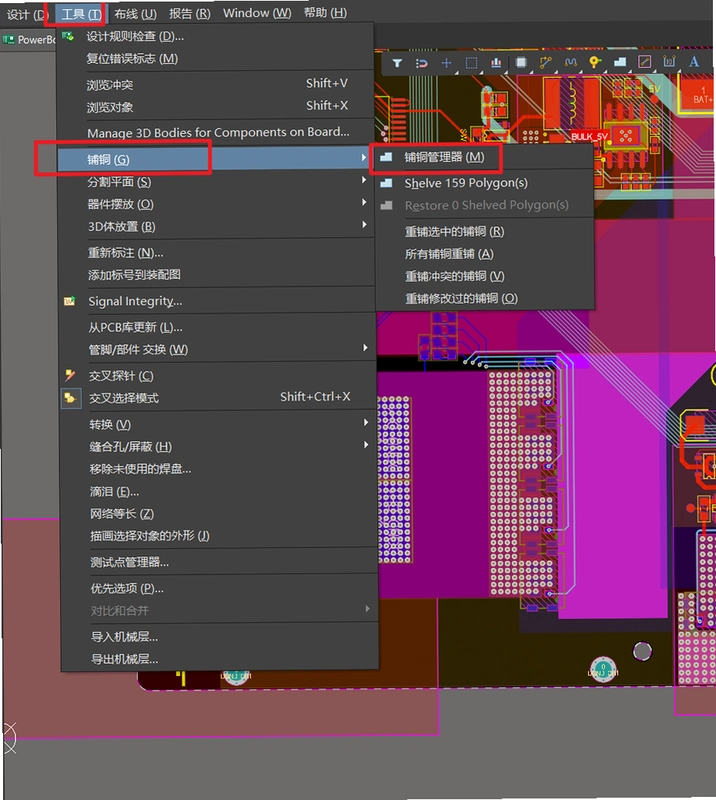Viewport: 716px width, 800px height.
Task: Expand the 缝合孔/屏蔽 (H) submenu
Action: click(x=218, y=446)
